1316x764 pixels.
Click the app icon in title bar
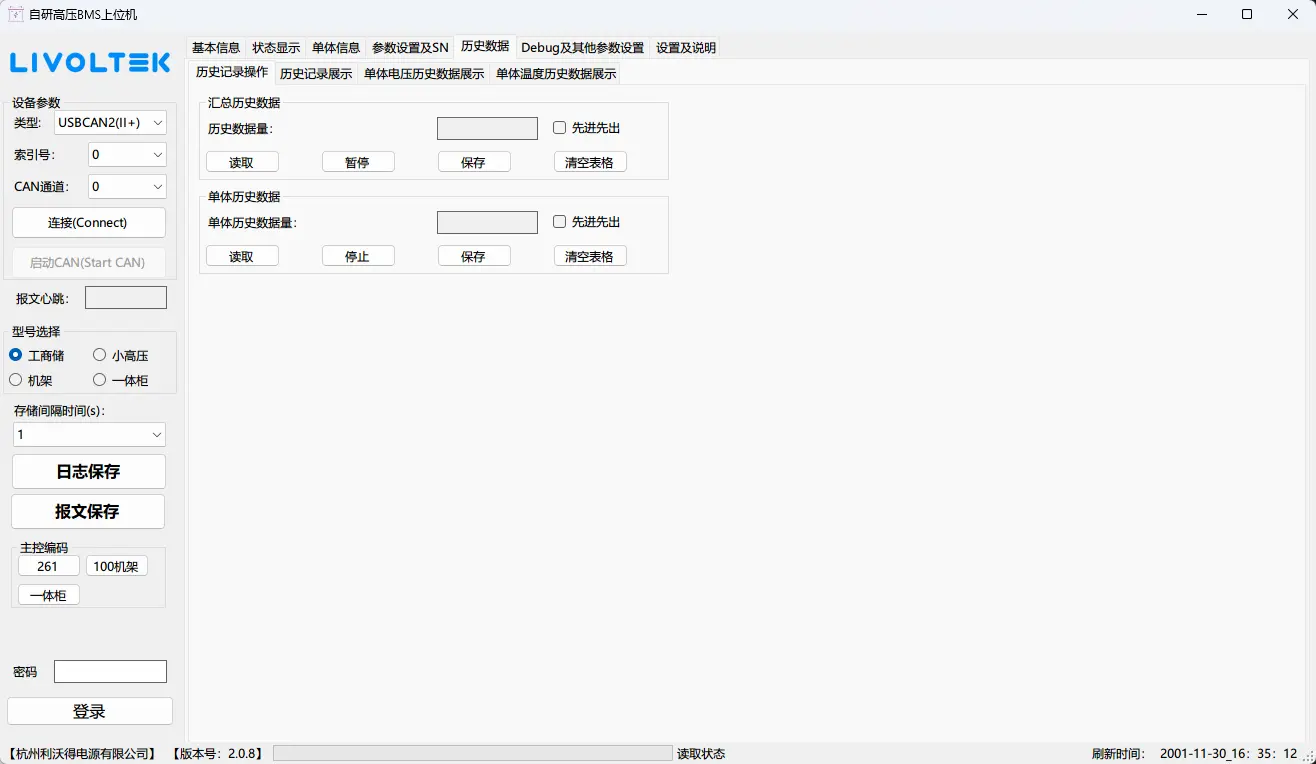(15, 14)
